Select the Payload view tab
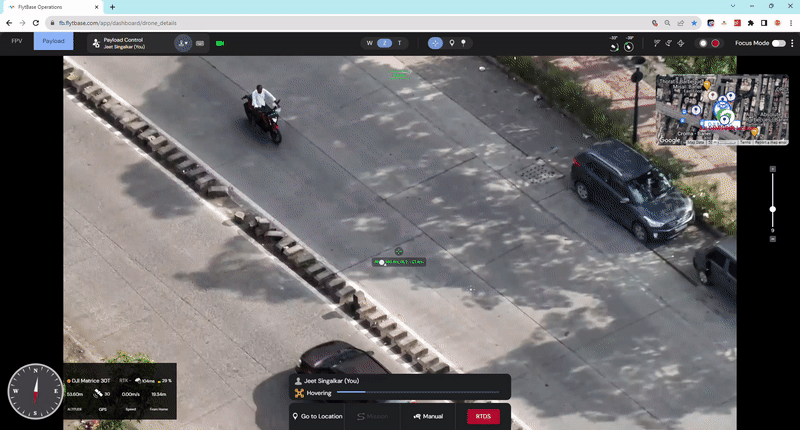The height and width of the screenshot is (430, 800). point(53,41)
